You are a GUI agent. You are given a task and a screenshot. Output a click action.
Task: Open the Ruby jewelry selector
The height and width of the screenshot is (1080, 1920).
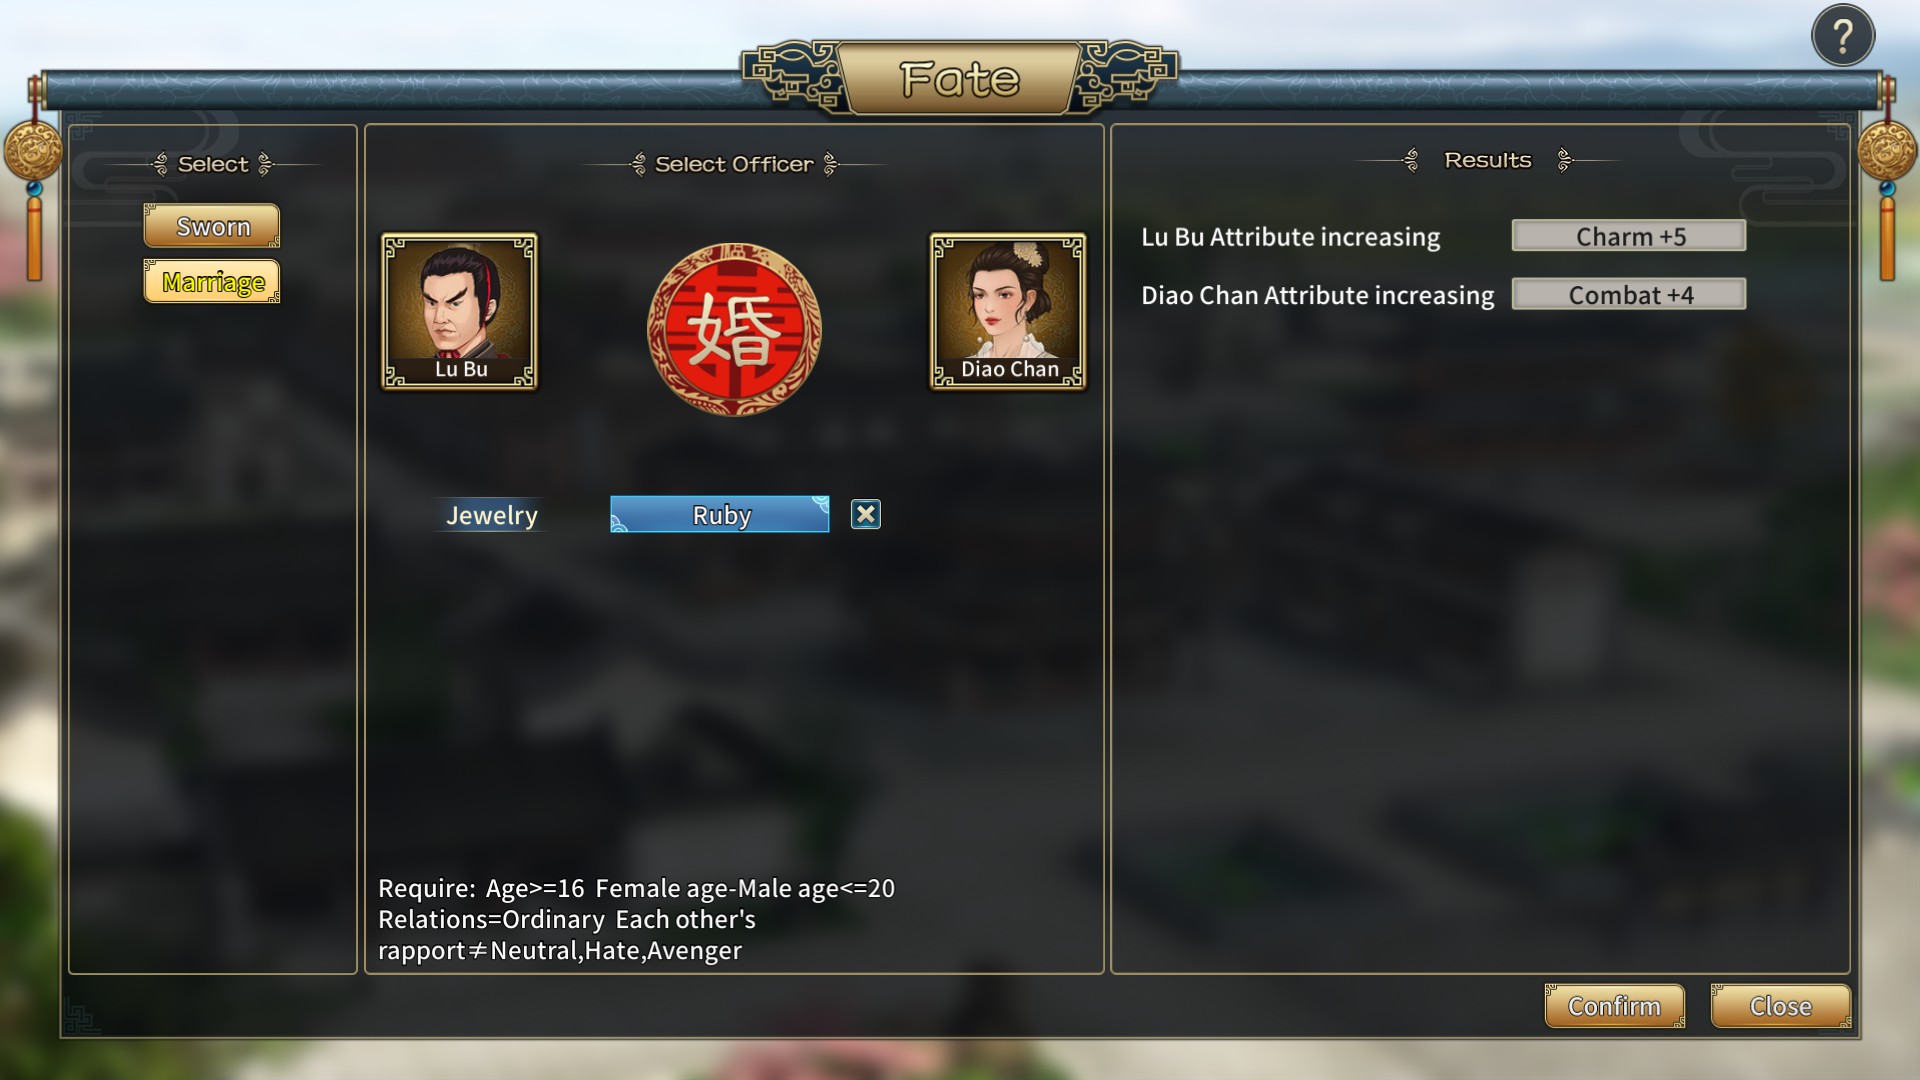720,514
